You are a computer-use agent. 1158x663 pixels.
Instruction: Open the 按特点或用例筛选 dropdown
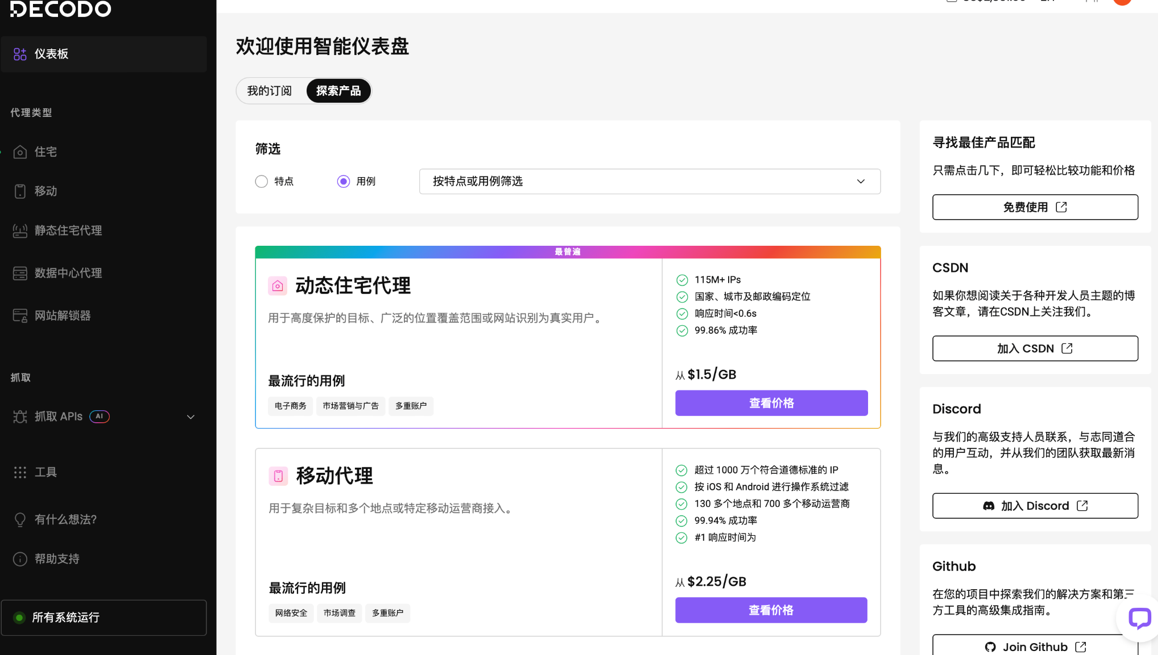click(649, 182)
